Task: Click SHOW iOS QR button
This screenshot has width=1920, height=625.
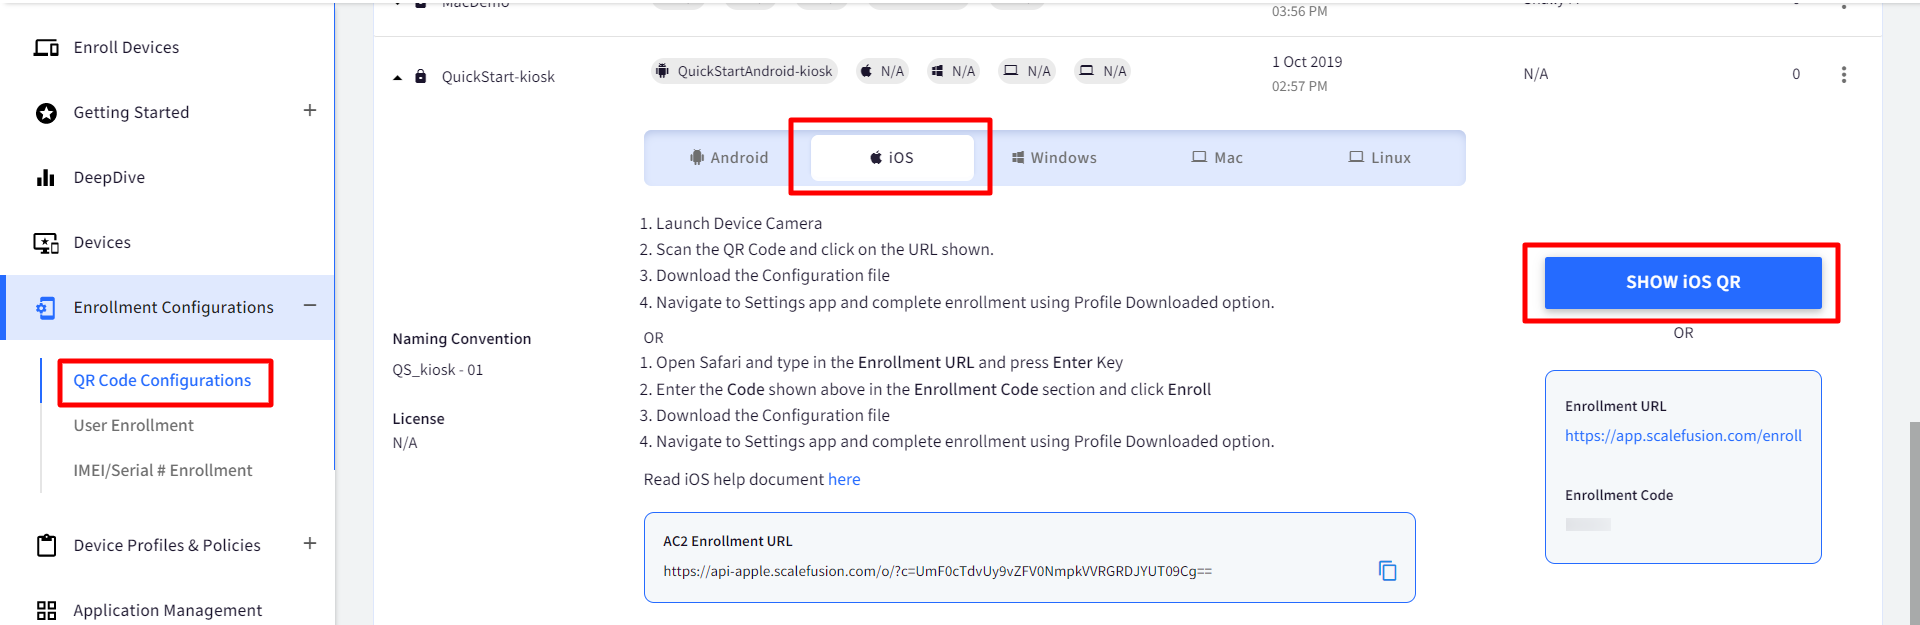Action: coord(1683,283)
